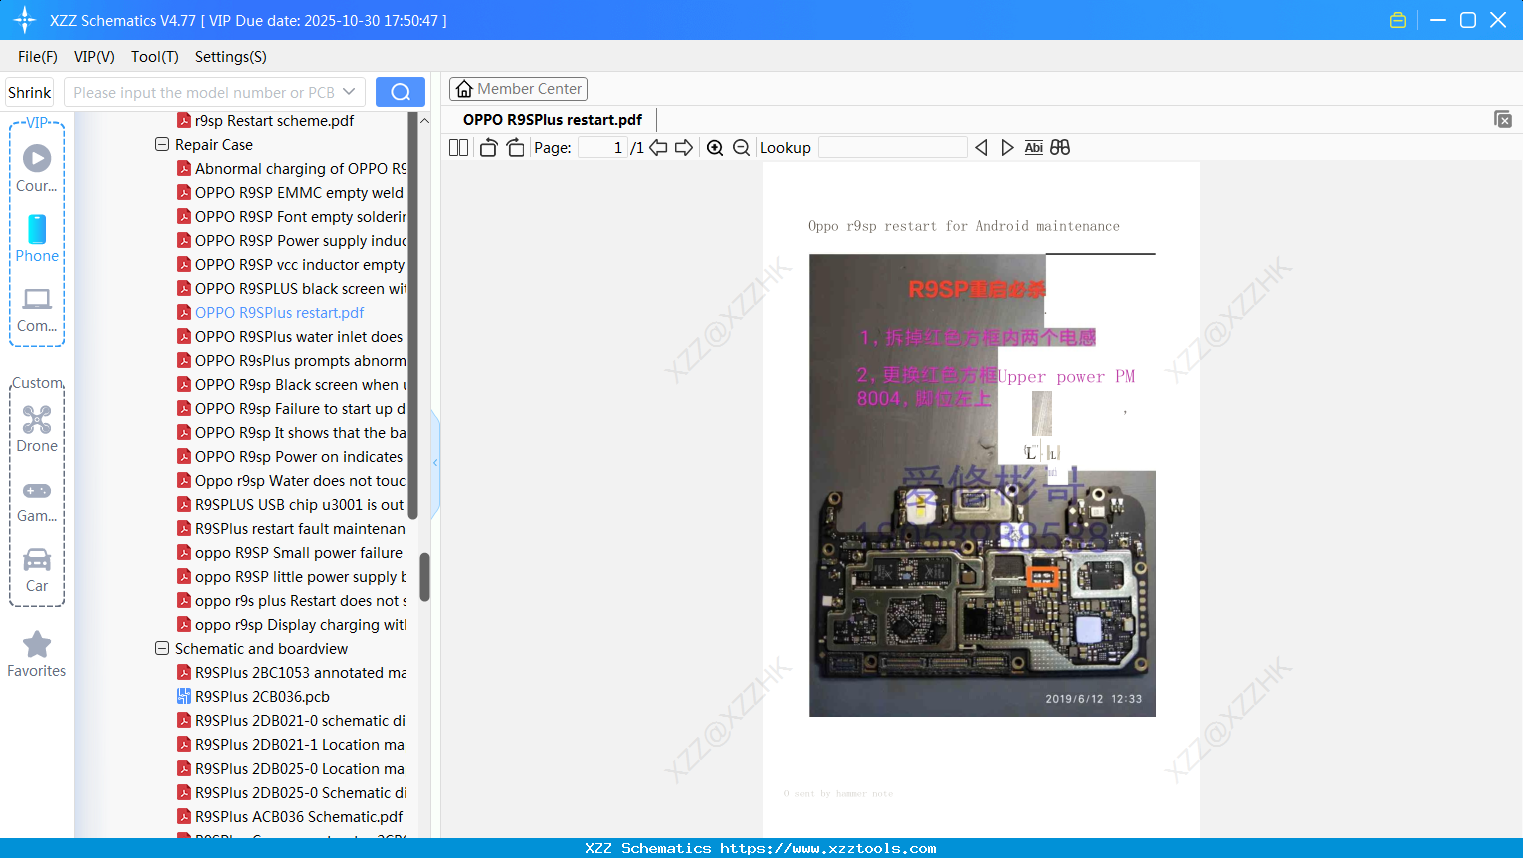Image resolution: width=1523 pixels, height=858 pixels.
Task: Open the Game console sidebar category
Action: 37,500
